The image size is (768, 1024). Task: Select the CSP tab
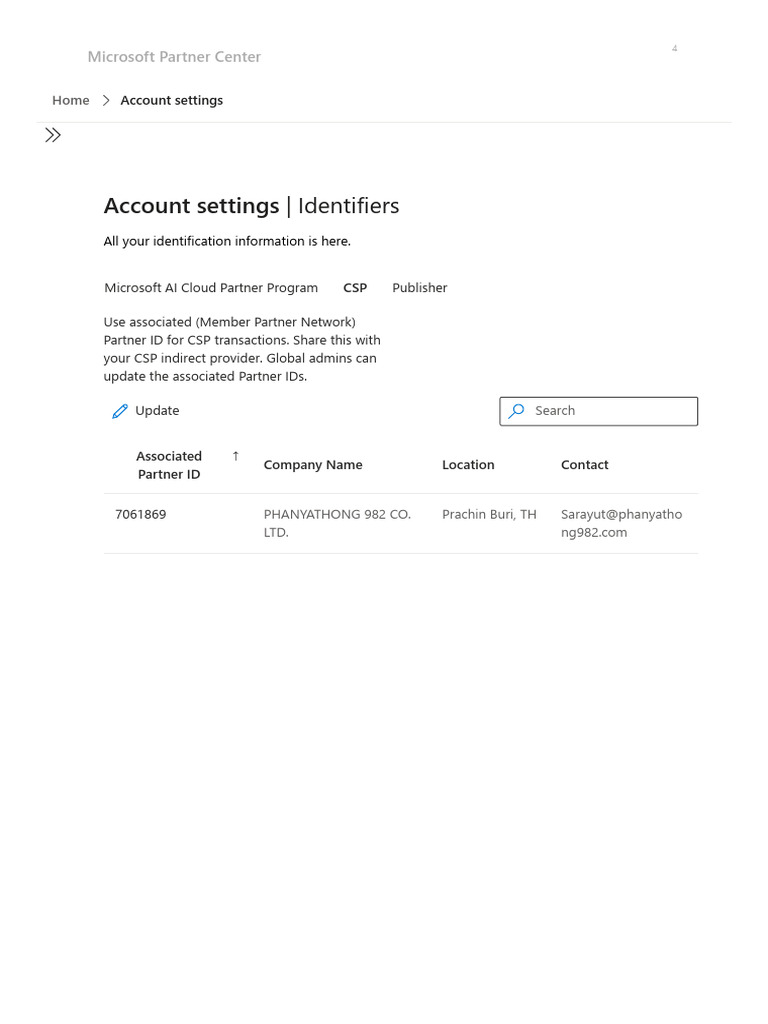[355, 288]
